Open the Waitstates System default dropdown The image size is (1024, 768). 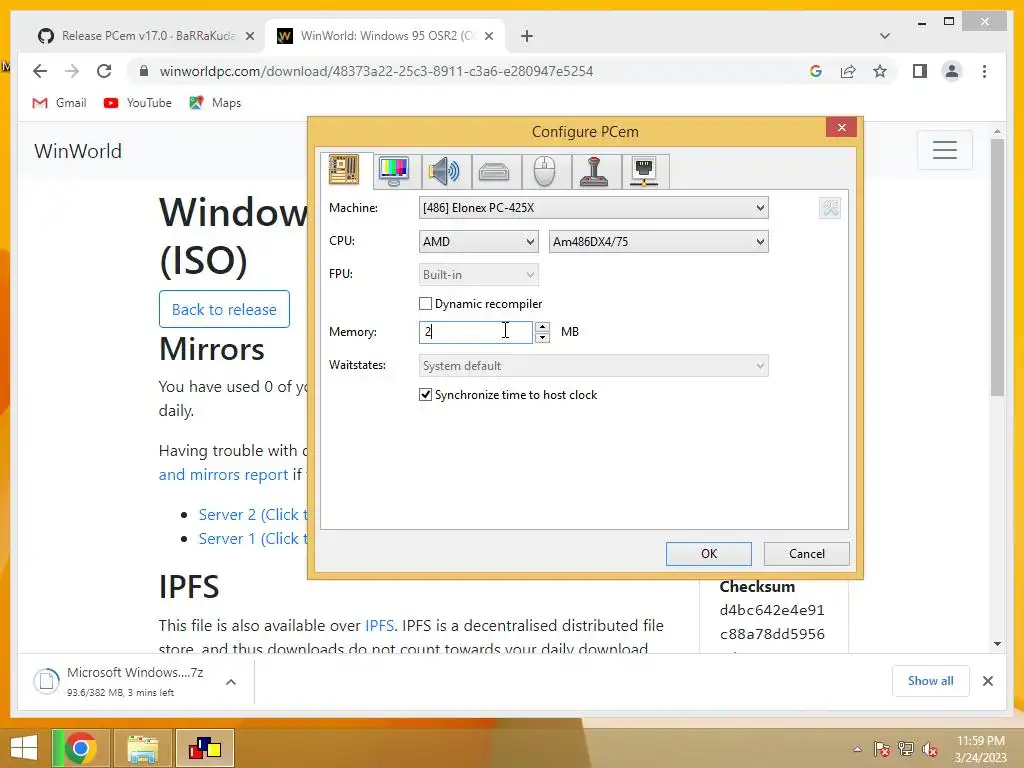(x=593, y=366)
